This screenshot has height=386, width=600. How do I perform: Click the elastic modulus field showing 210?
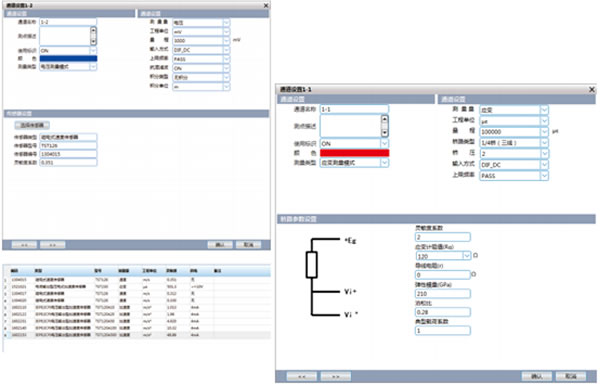443,293
